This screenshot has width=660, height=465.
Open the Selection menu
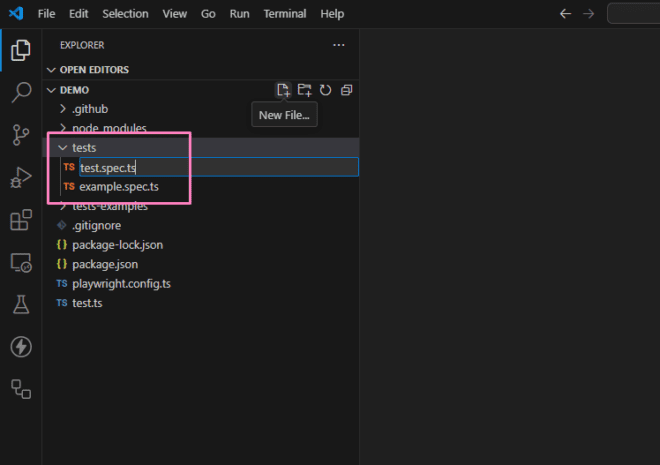[x=125, y=14]
